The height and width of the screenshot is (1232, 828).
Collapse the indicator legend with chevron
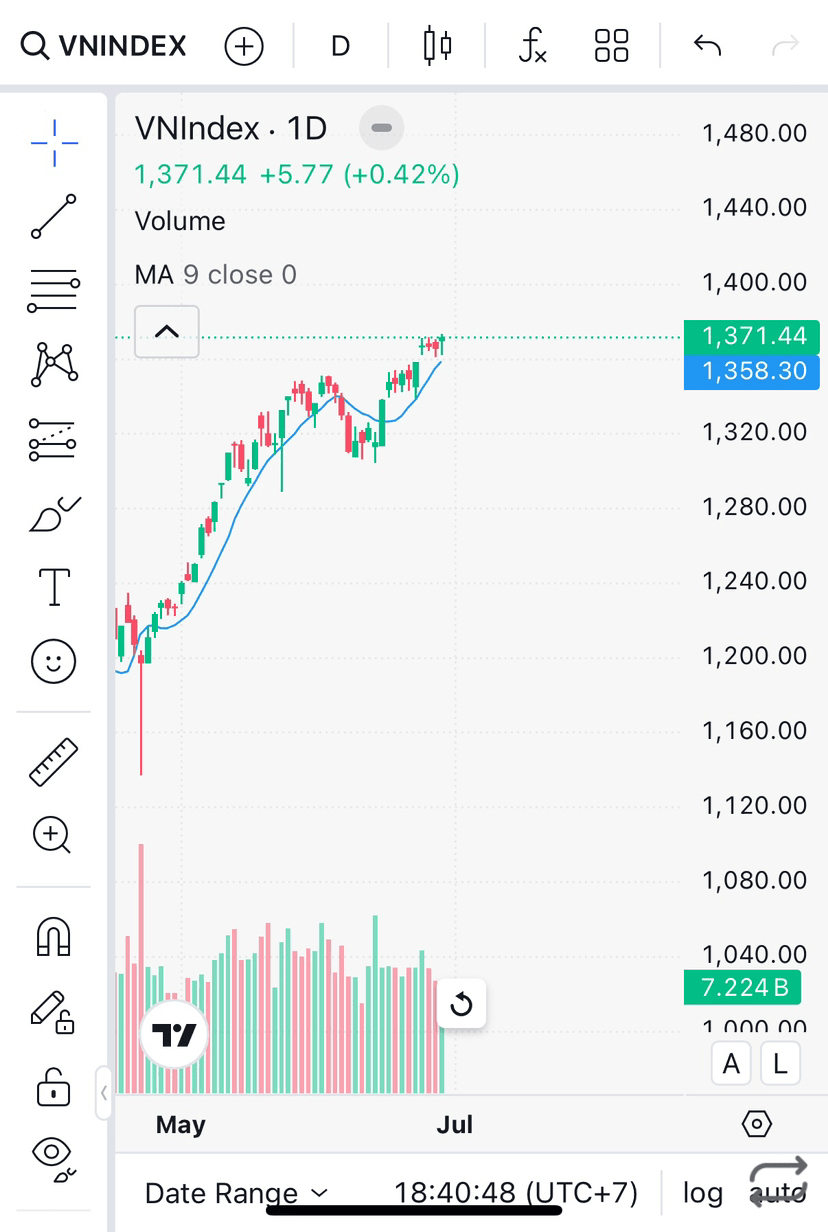coord(166,331)
